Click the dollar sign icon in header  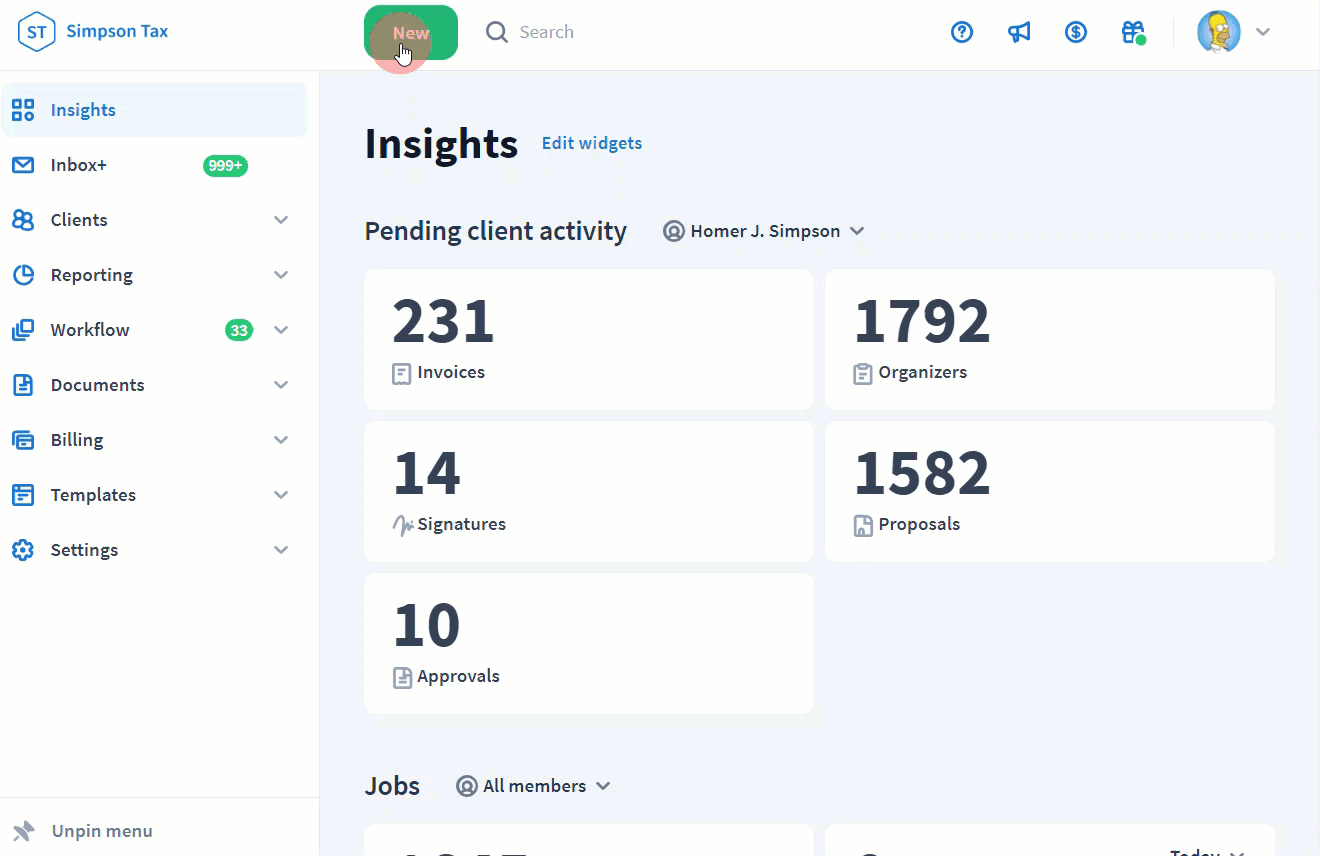click(x=1076, y=32)
